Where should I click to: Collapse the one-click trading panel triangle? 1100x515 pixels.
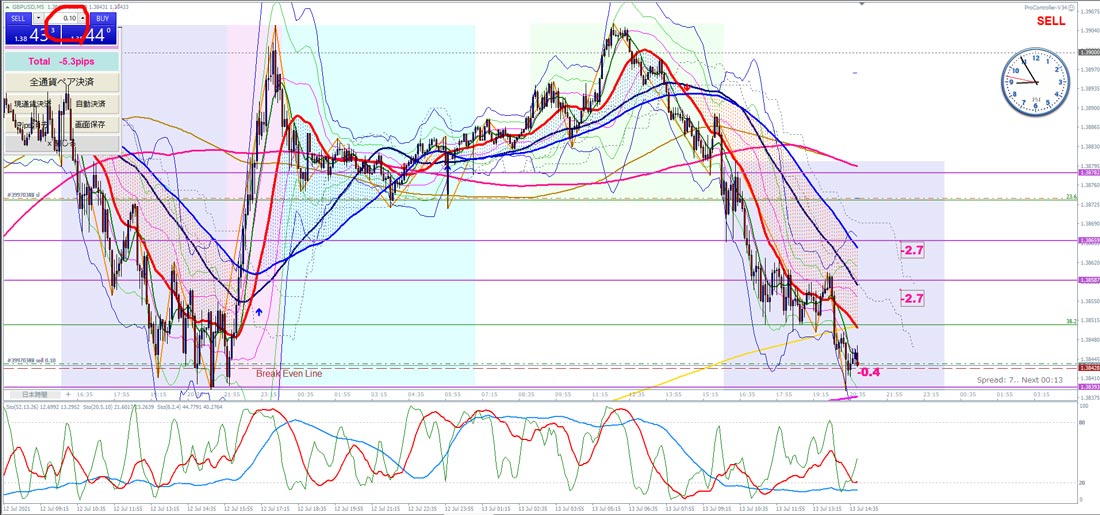(x=8, y=7)
